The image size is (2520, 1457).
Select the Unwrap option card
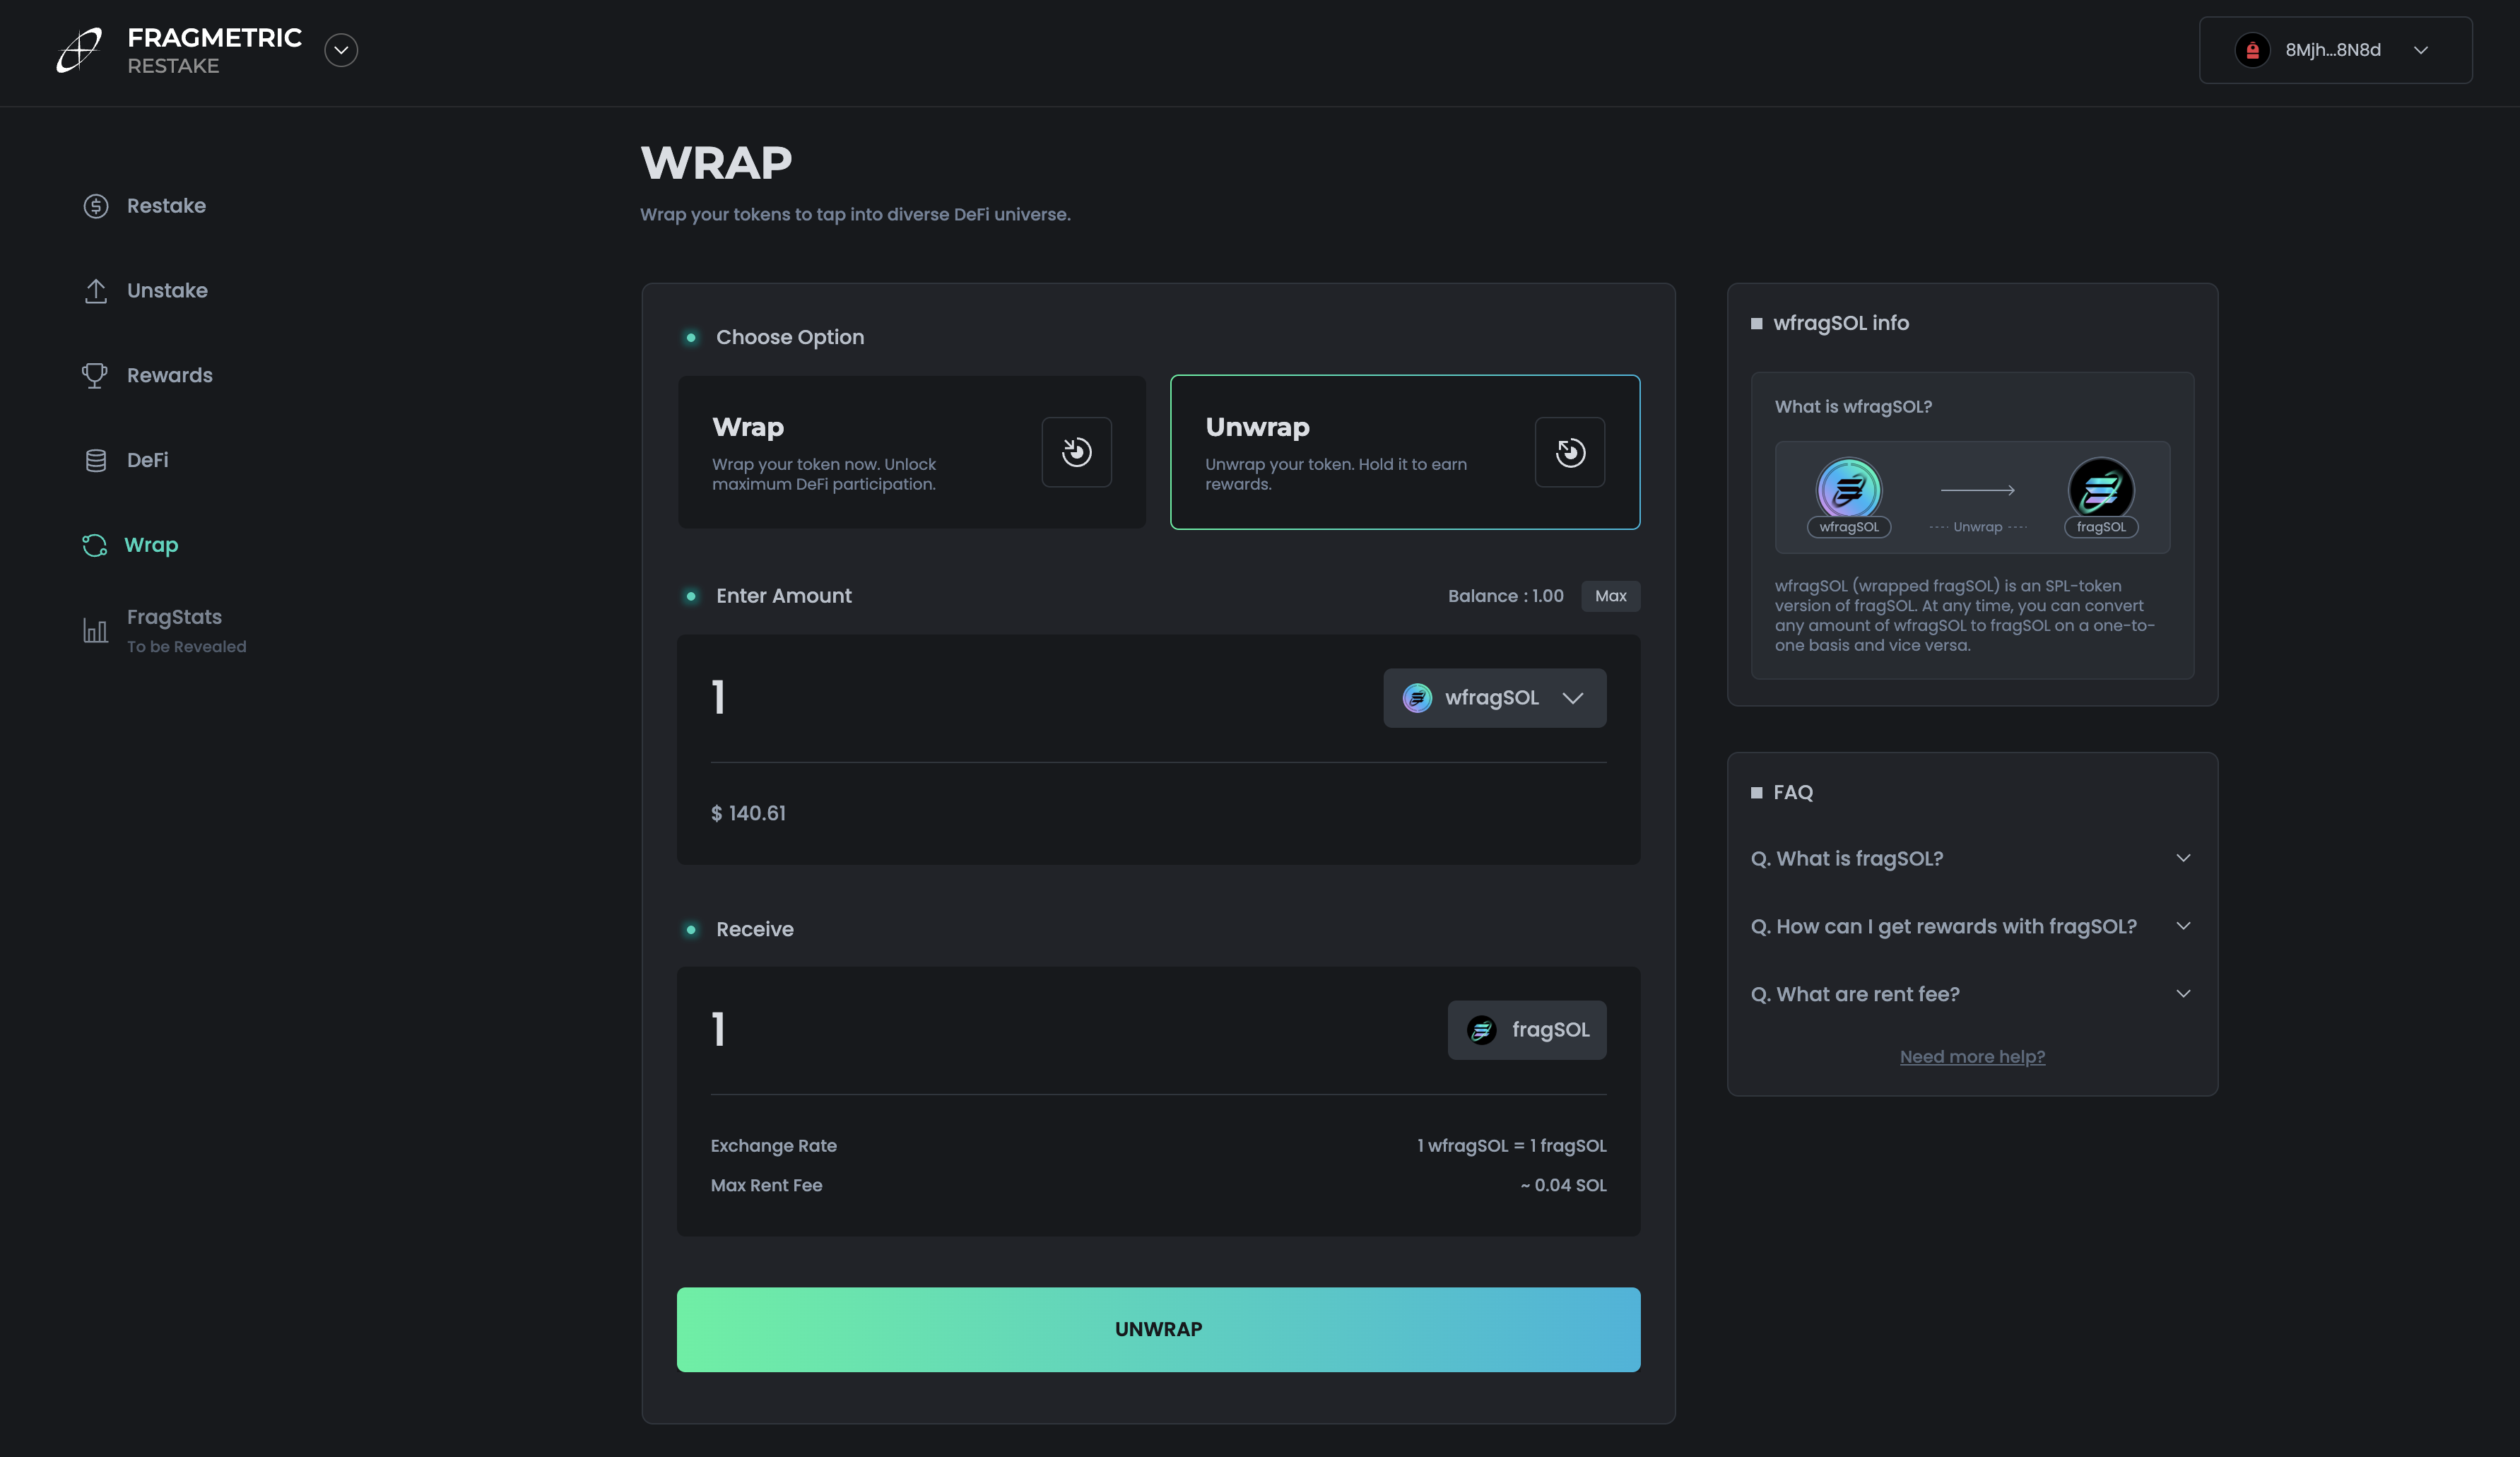tap(1404, 452)
